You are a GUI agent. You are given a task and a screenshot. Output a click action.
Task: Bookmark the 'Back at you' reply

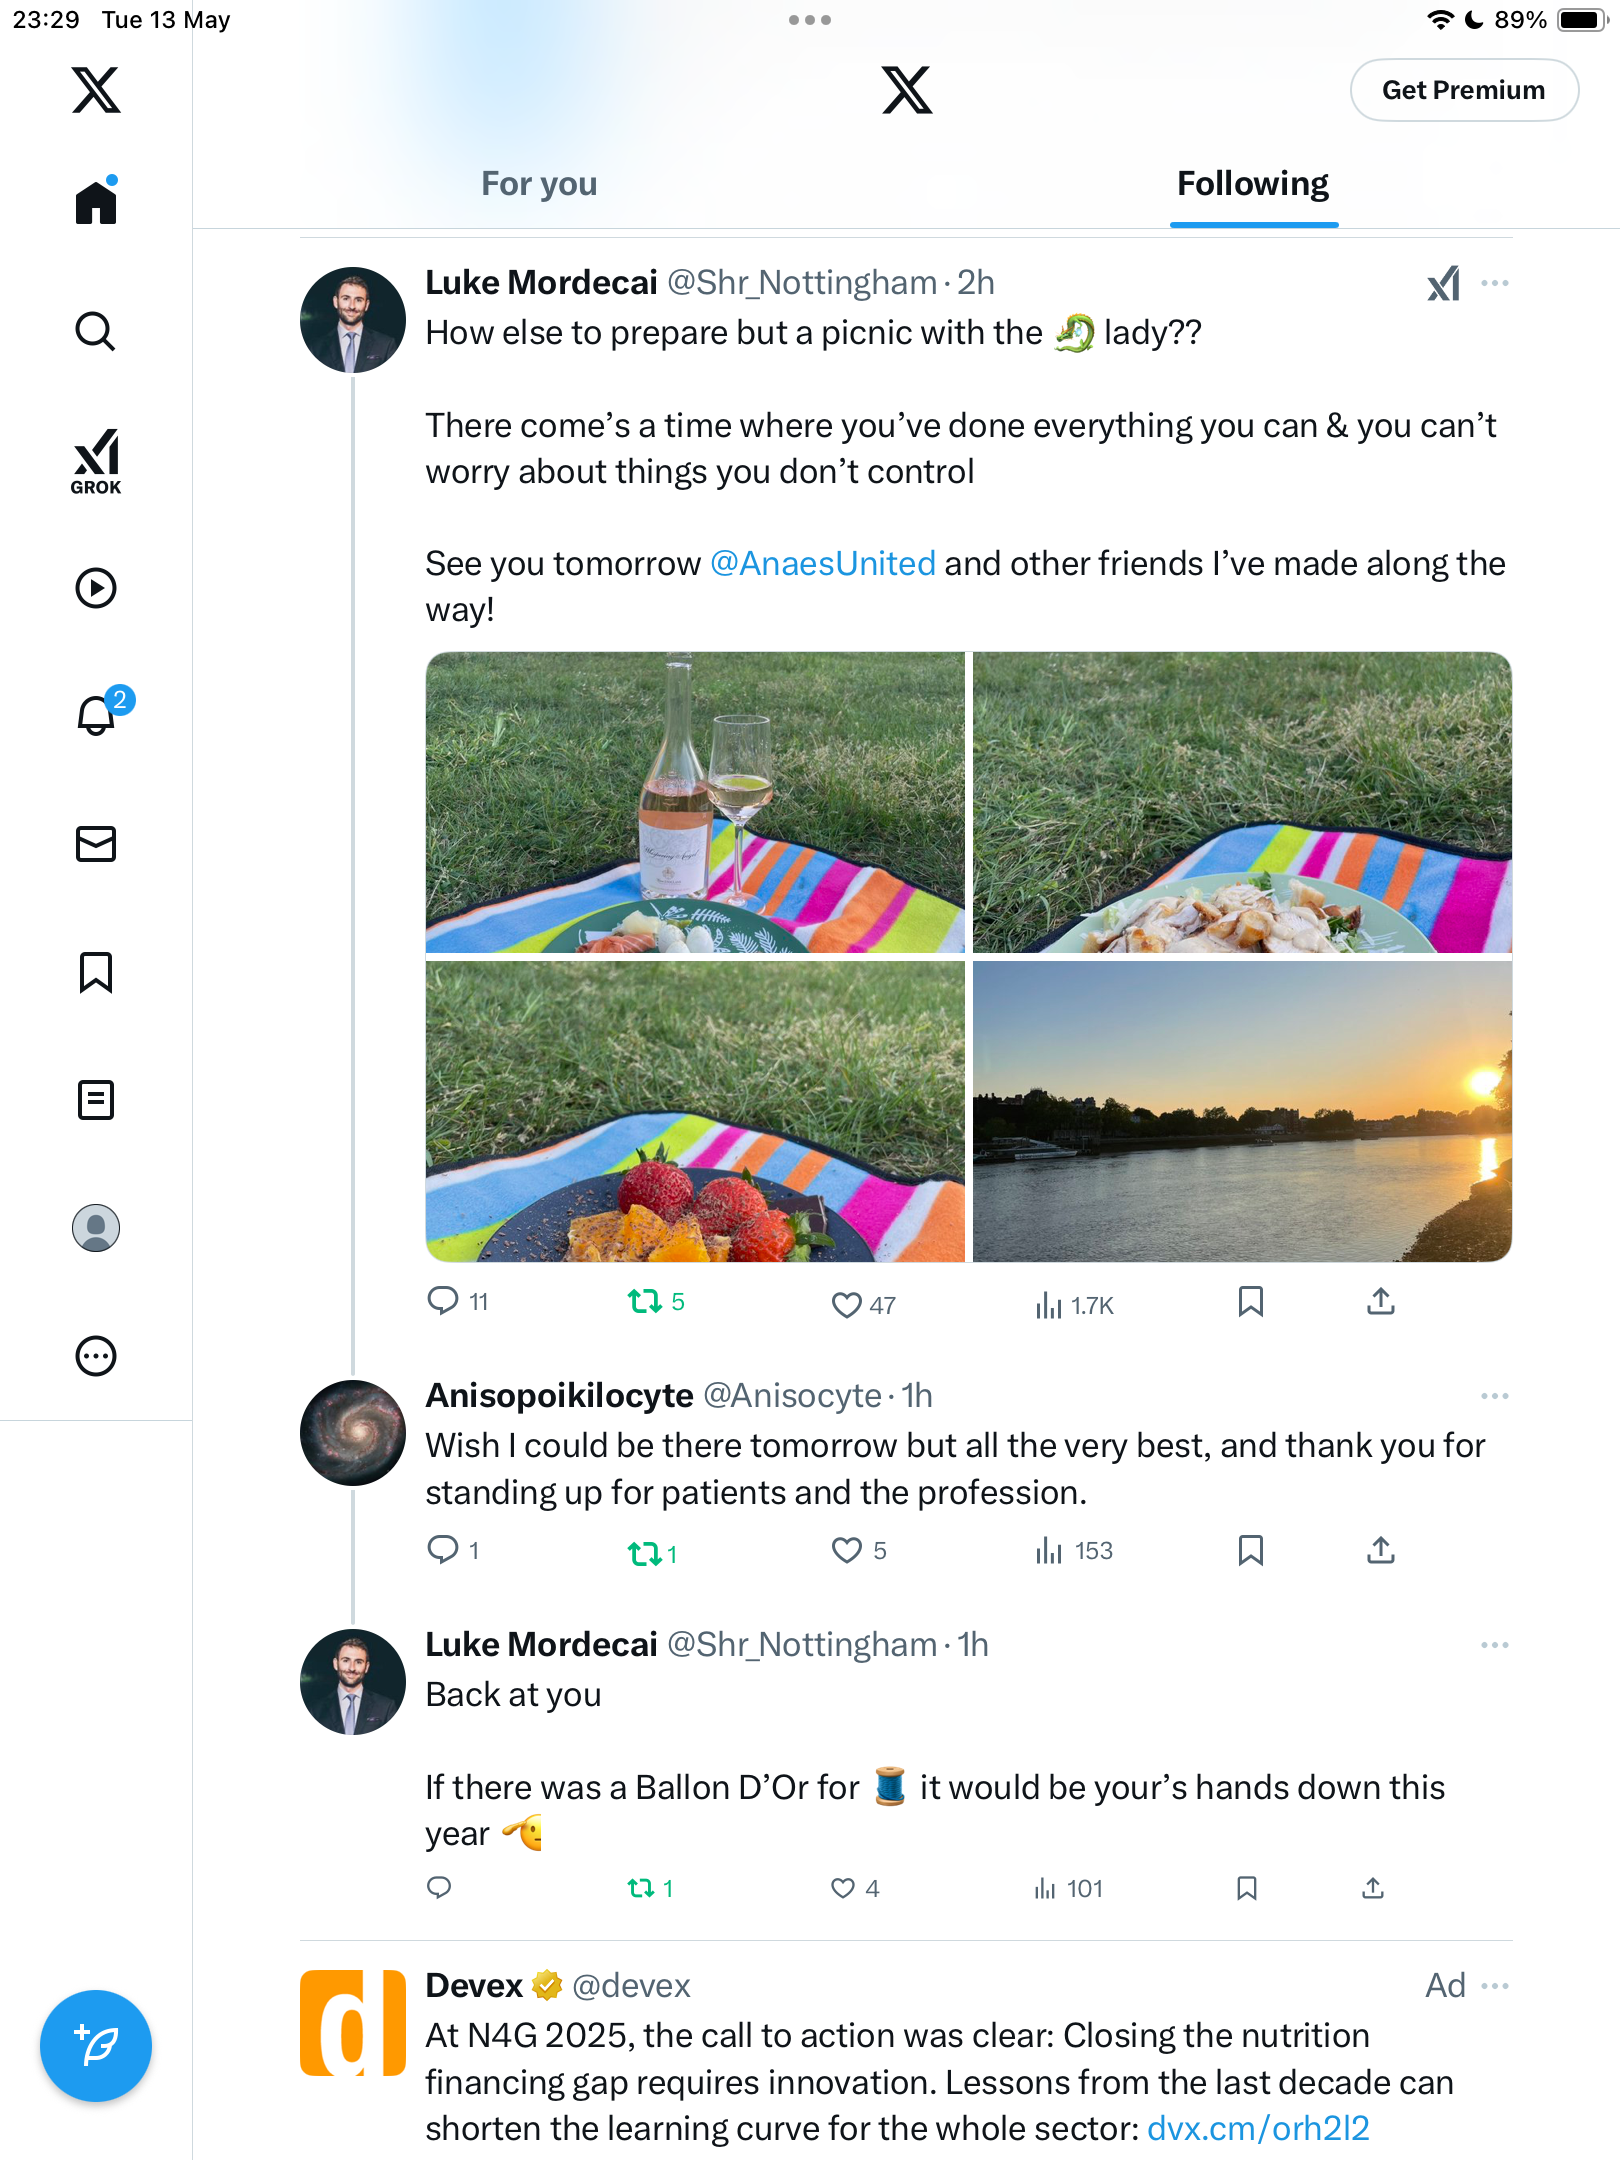(x=1246, y=1888)
